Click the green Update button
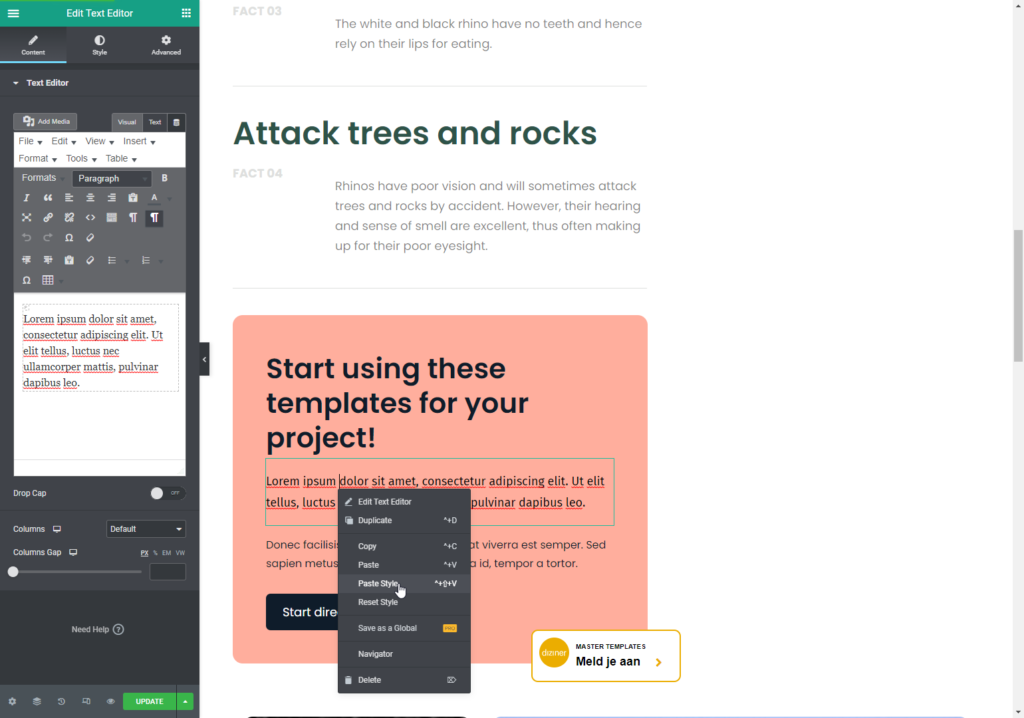Screen dimensions: 1024x718 [x=149, y=701]
